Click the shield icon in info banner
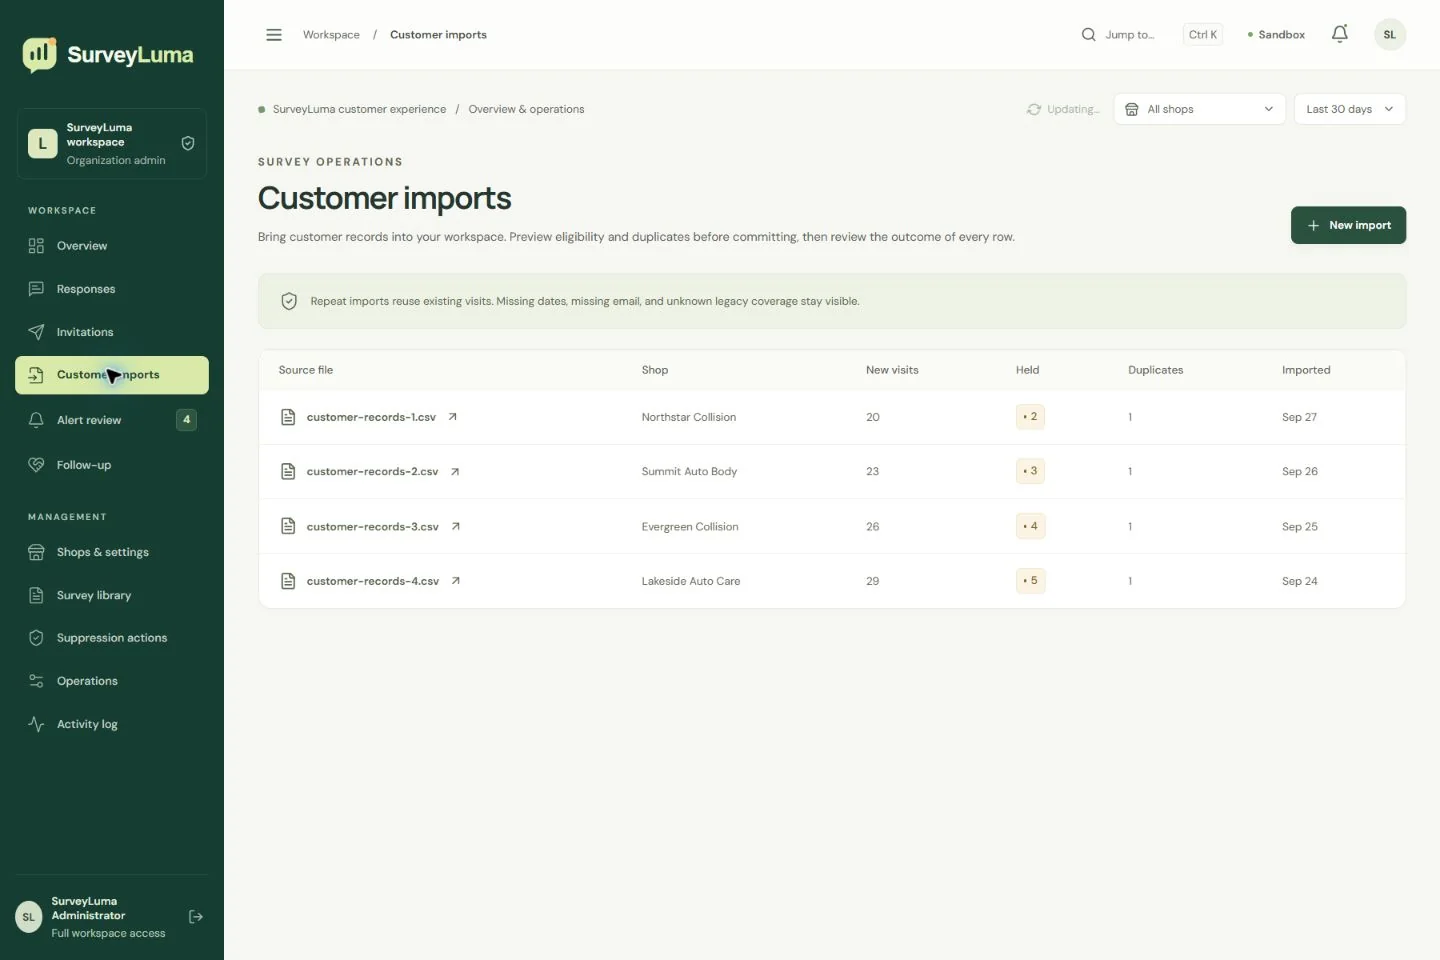 click(289, 301)
